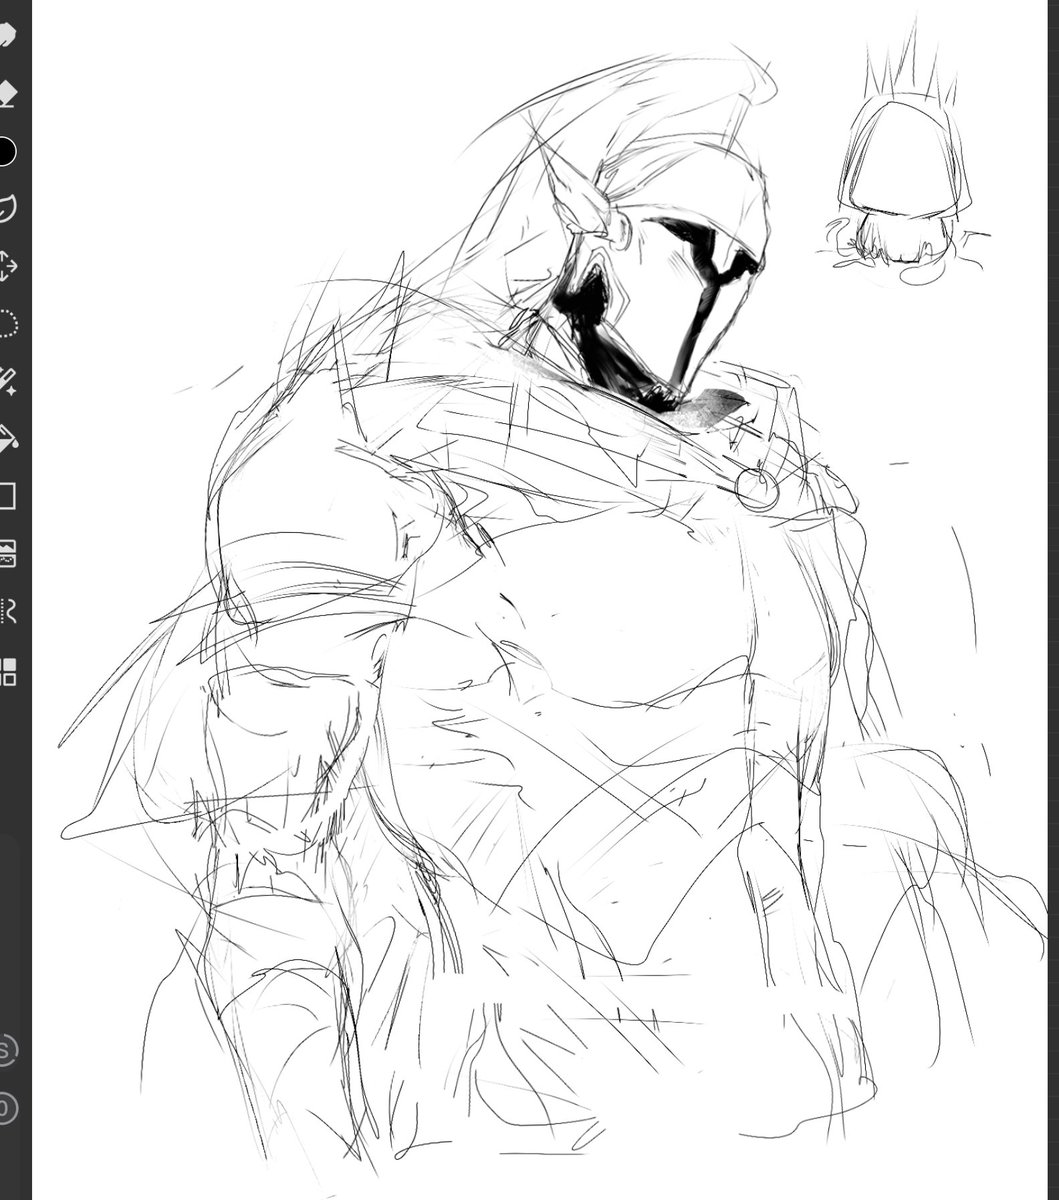This screenshot has width=1059, height=1200.
Task: Select the Move/transform arrows tool
Action: pos(7,267)
